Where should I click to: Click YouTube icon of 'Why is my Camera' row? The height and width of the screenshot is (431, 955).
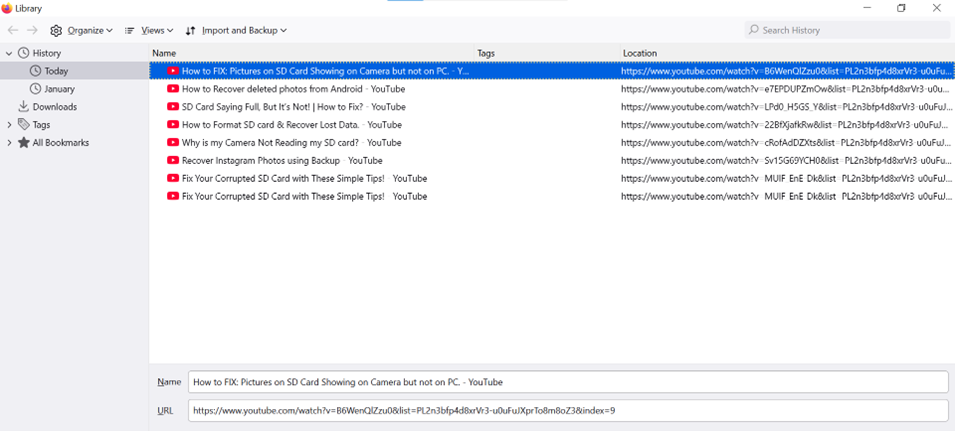click(x=173, y=143)
